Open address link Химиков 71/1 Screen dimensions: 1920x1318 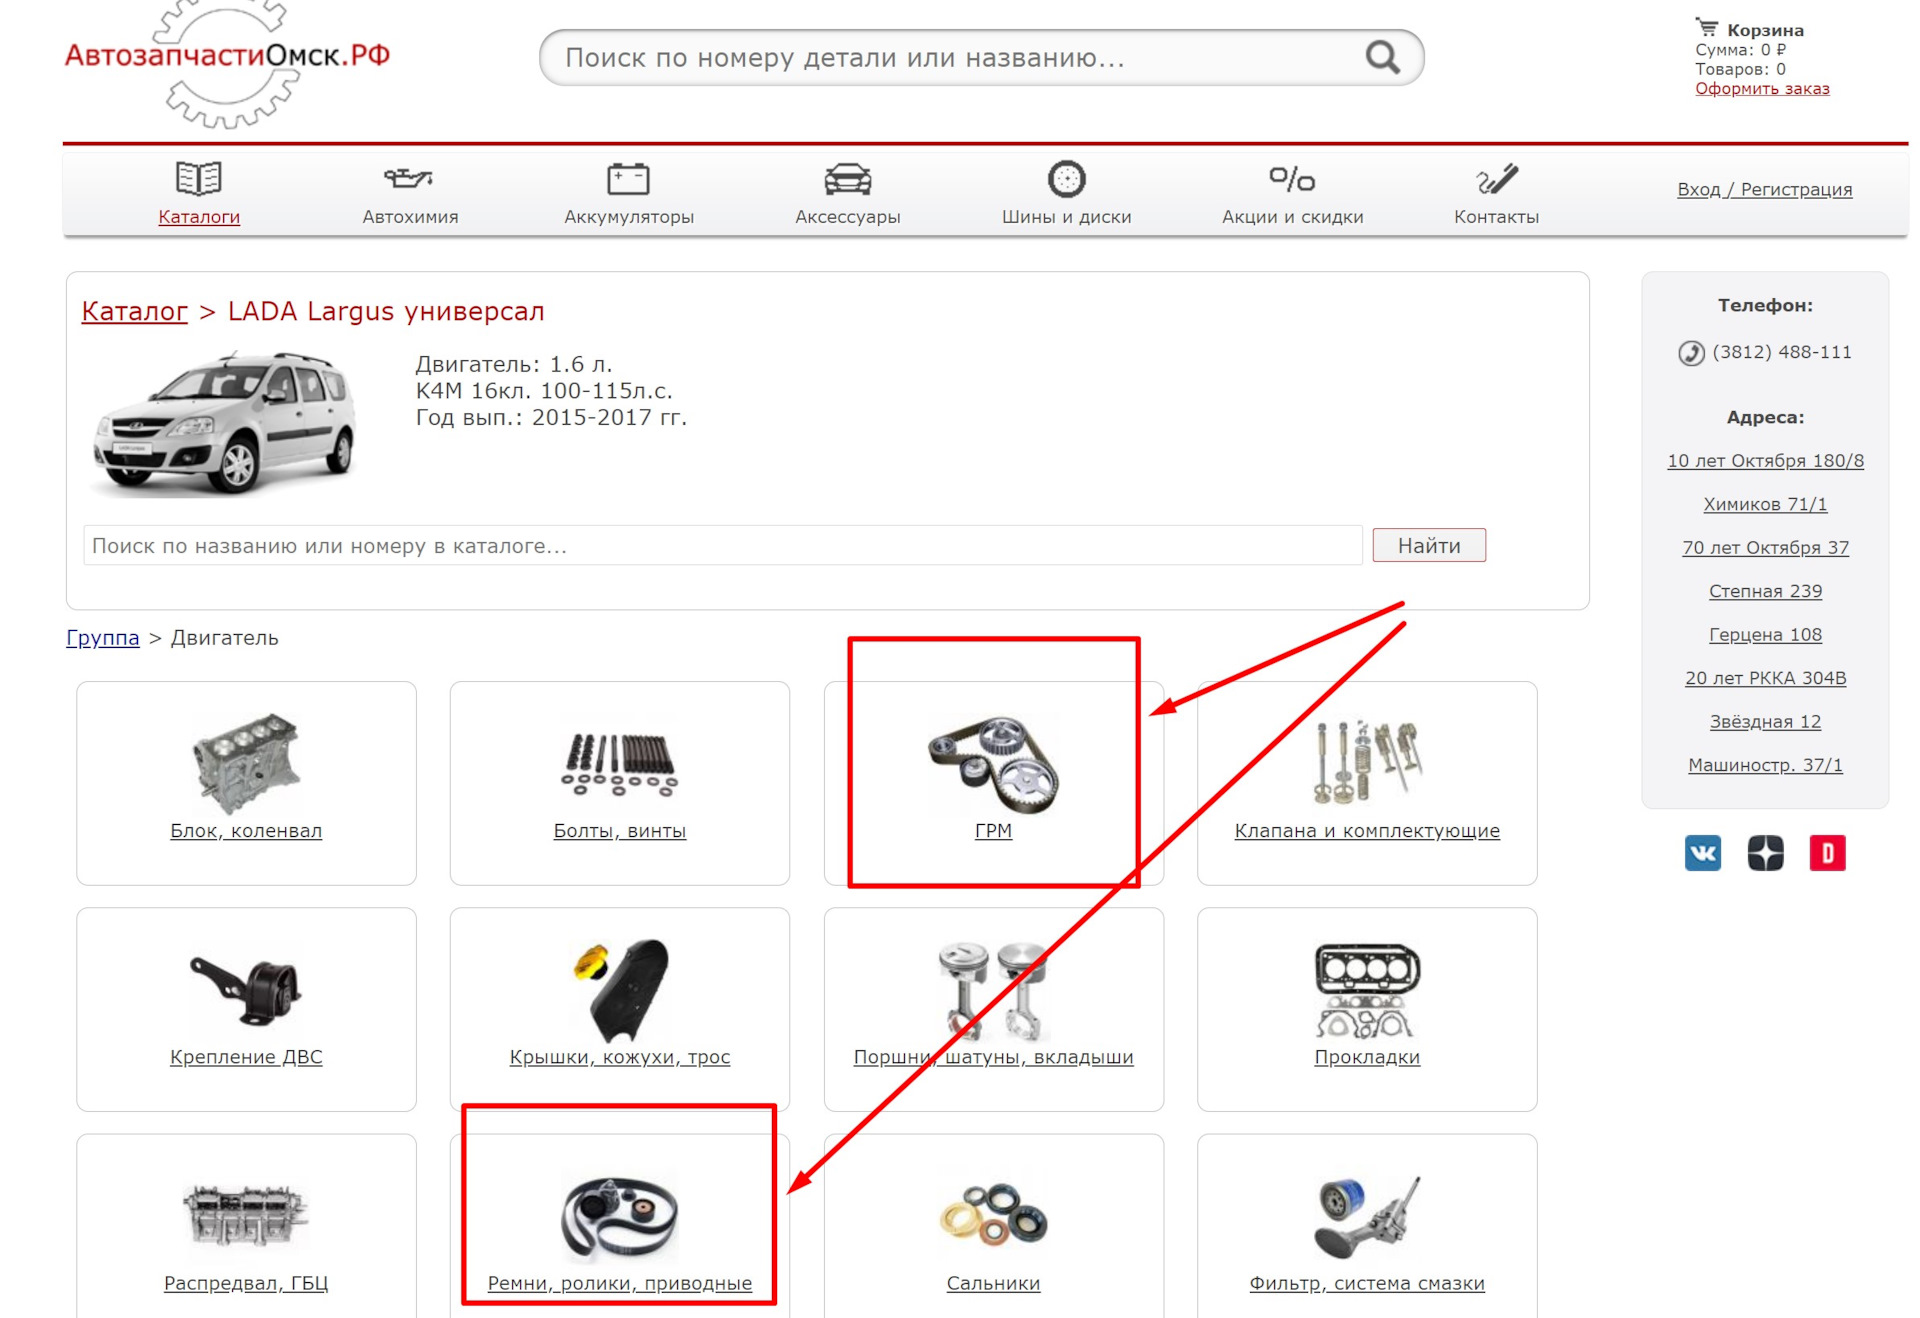(x=1765, y=505)
